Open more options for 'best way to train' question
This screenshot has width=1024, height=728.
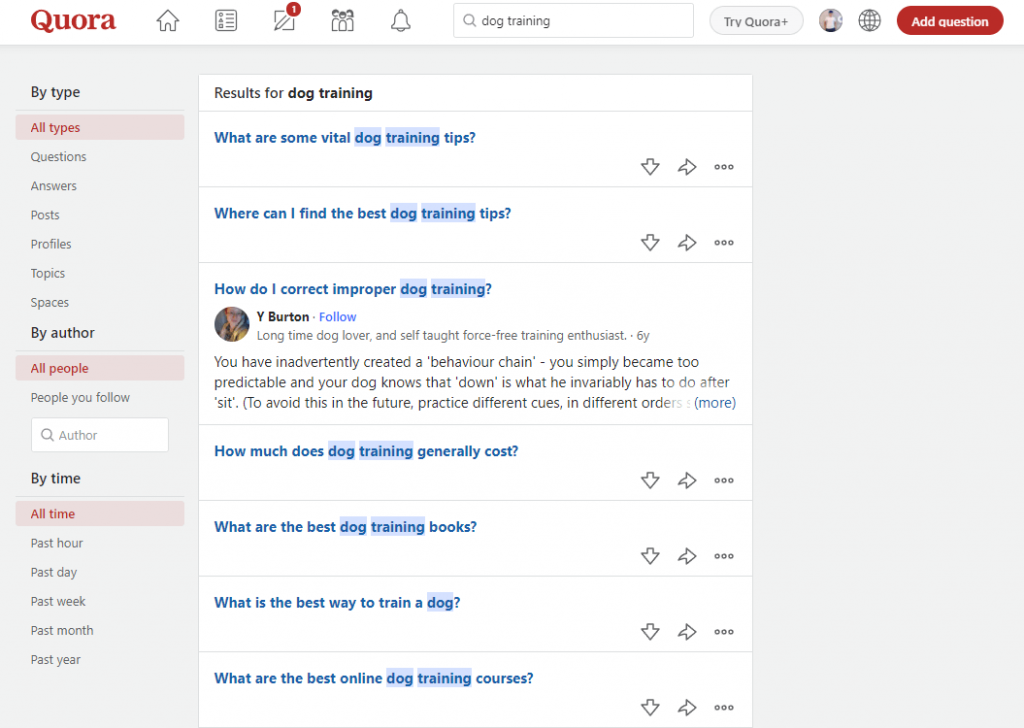724,631
